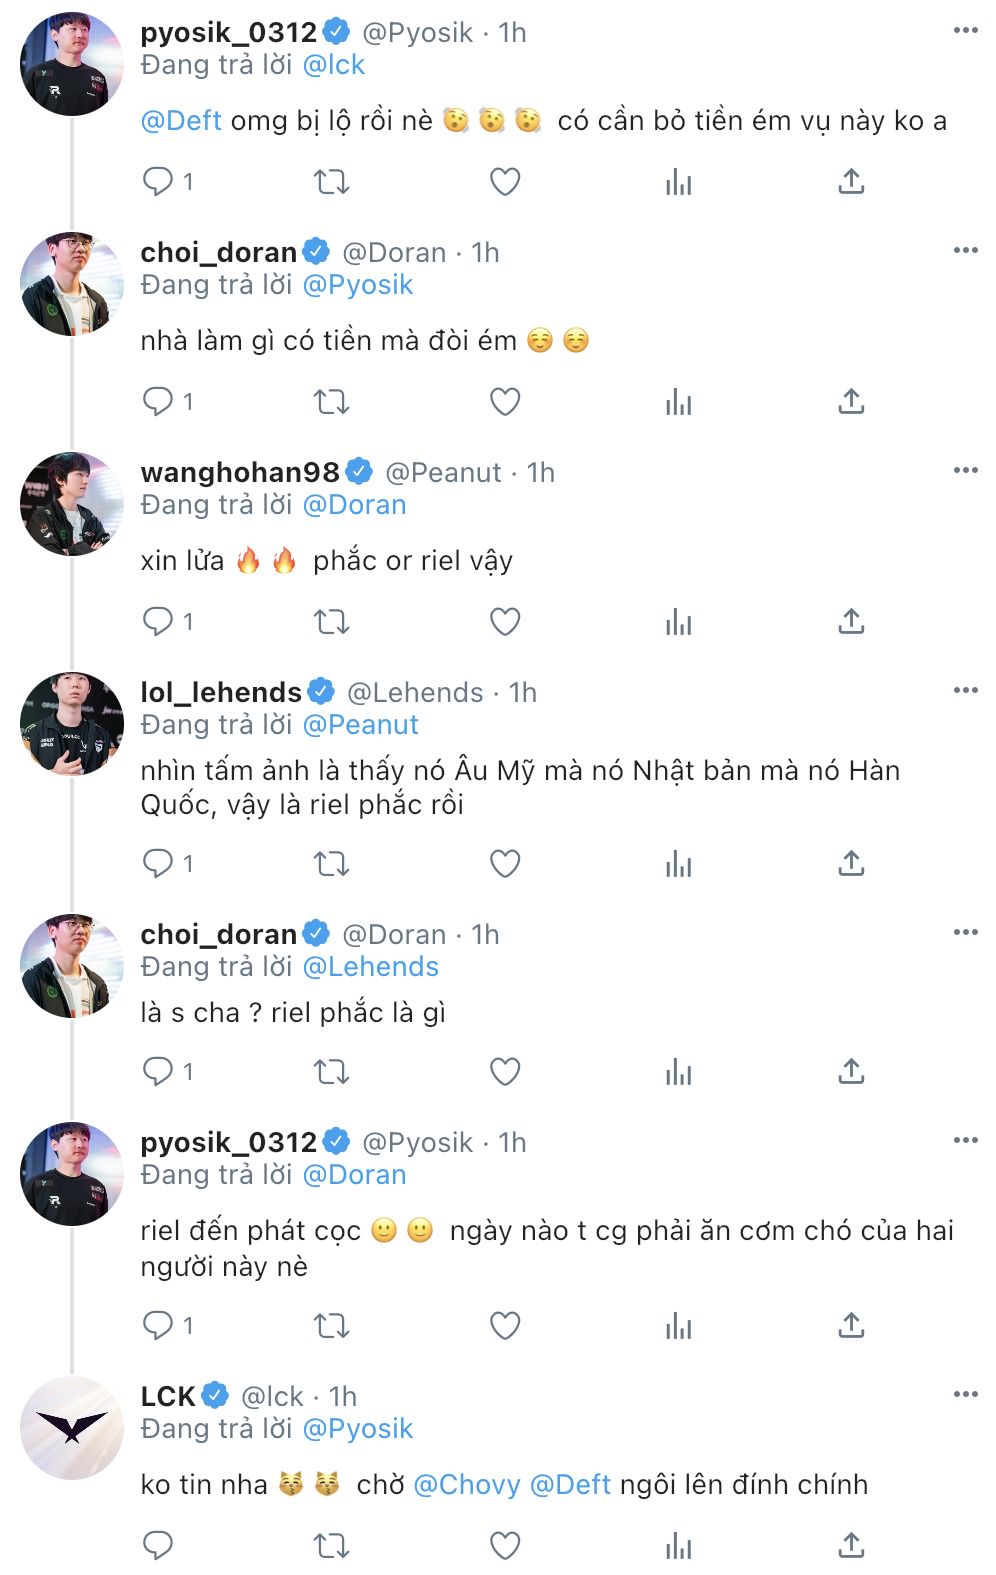996x1575 pixels.
Task: Open more options on pyosik_0312's first tweet
Action: pos(965,31)
